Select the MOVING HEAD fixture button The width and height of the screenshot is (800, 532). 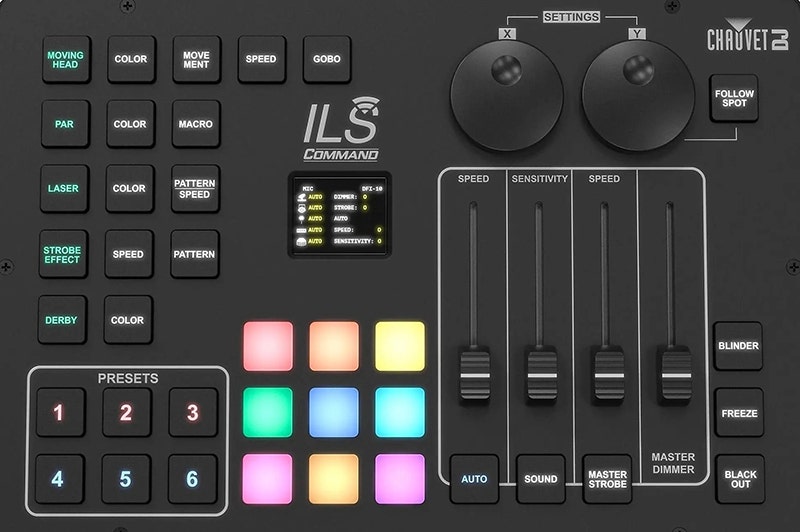66,60
